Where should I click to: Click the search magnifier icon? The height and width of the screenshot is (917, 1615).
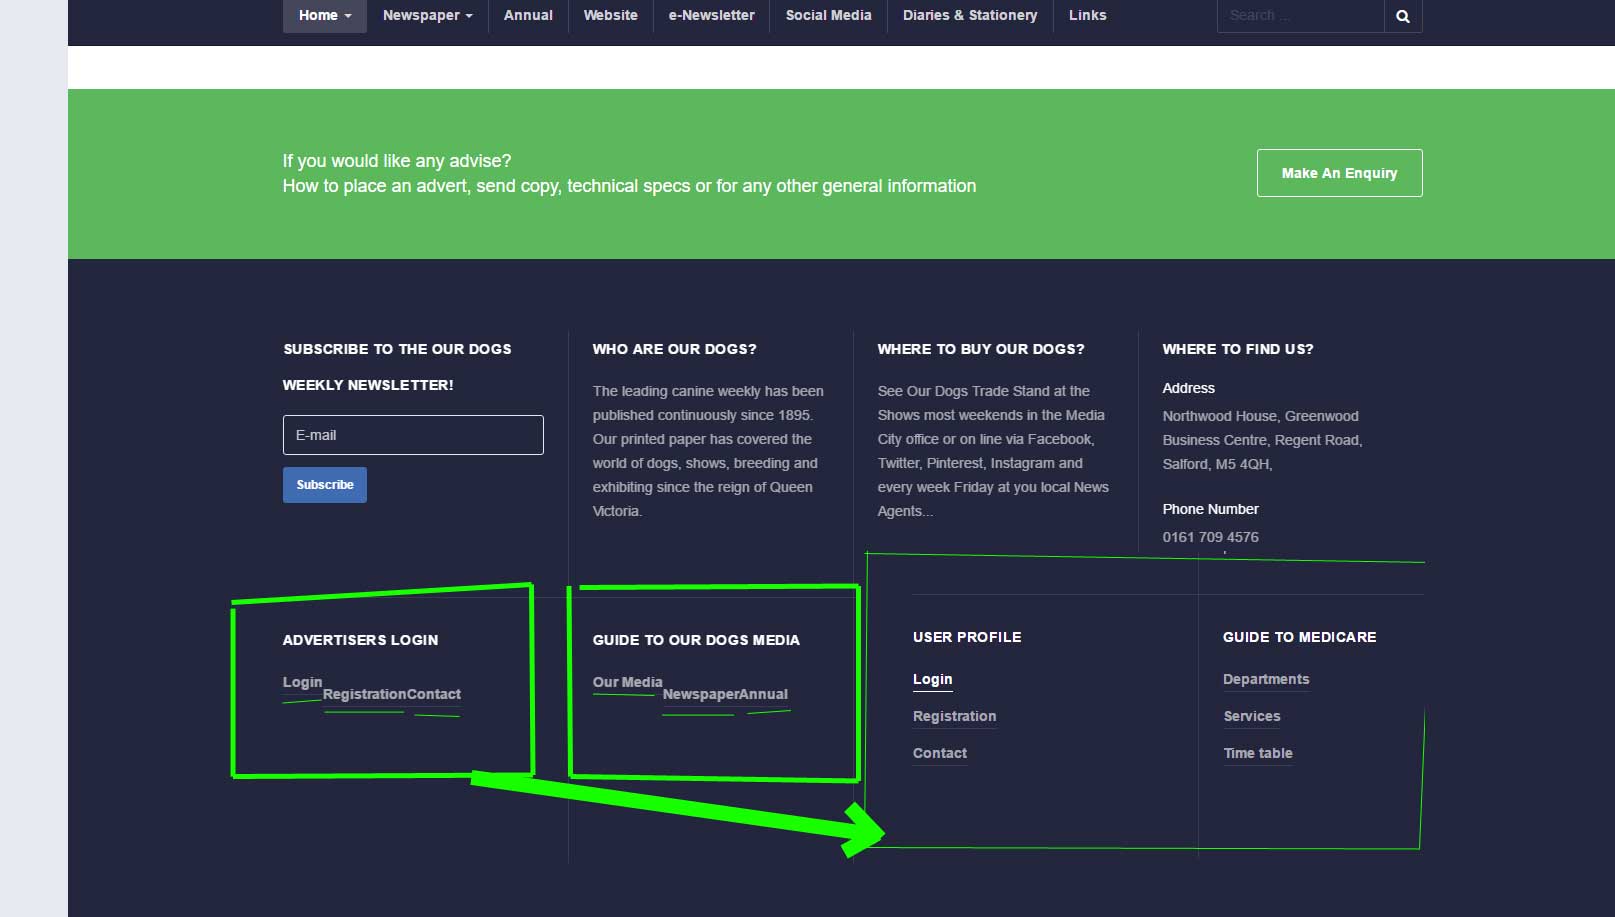pos(1403,16)
